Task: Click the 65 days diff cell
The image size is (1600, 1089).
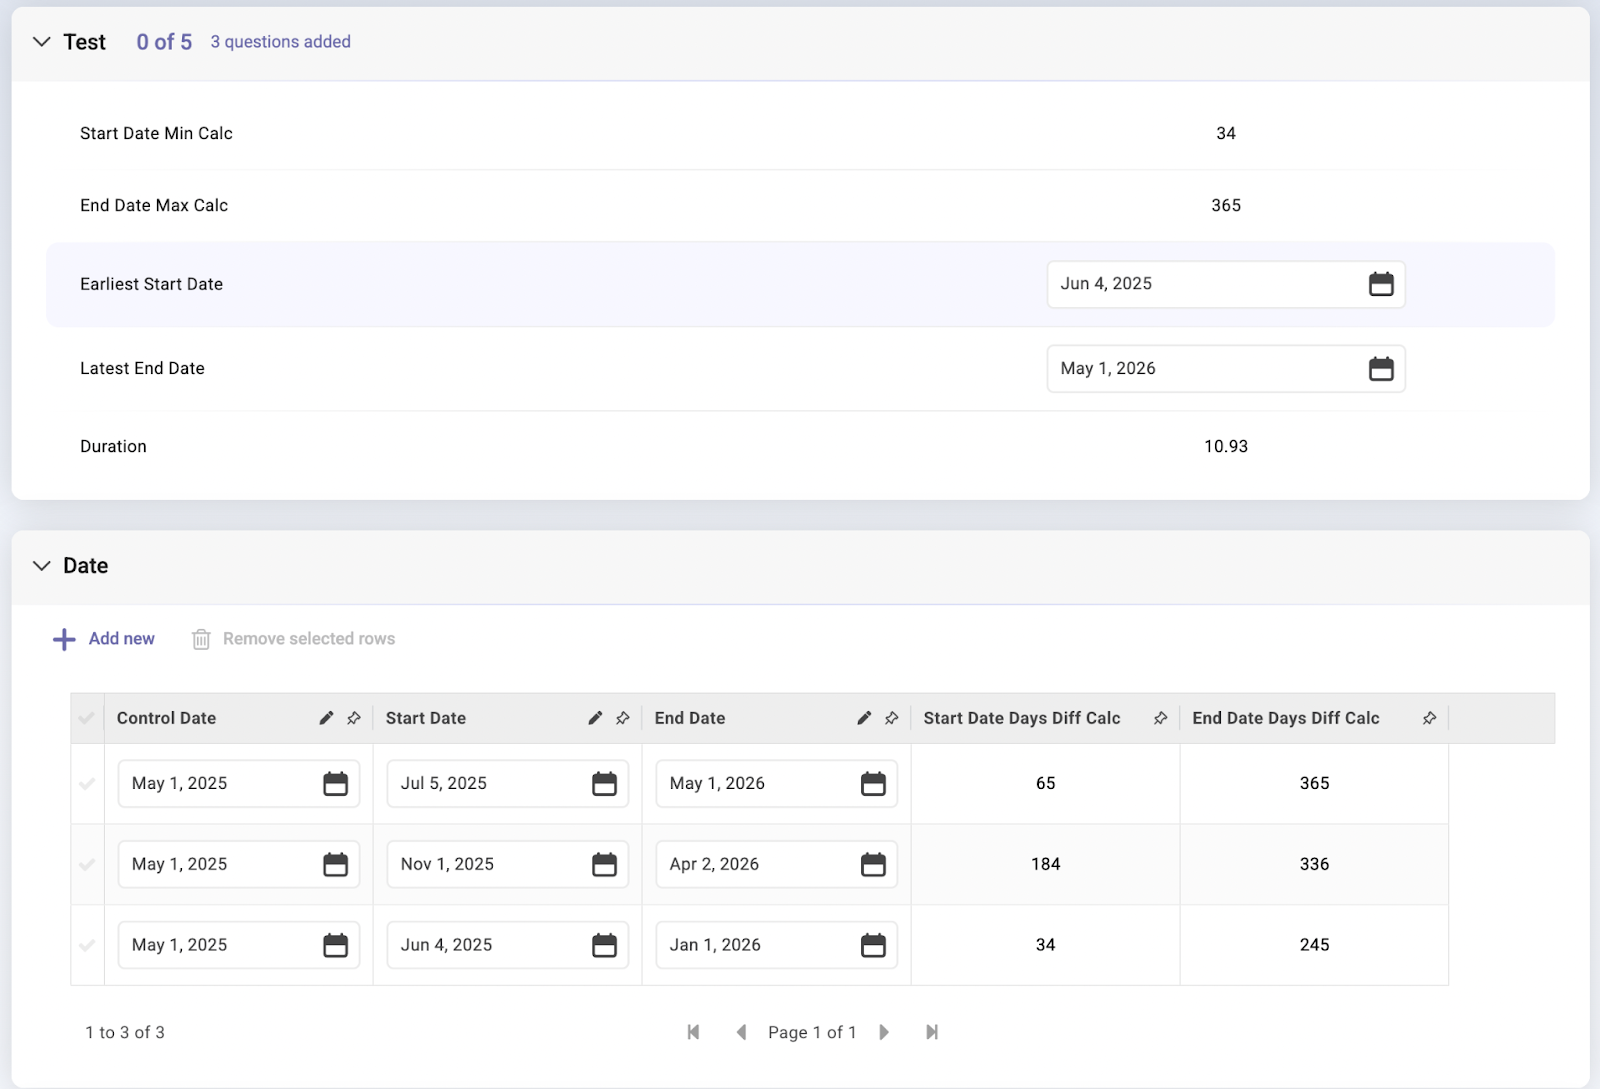Action: coord(1046,783)
